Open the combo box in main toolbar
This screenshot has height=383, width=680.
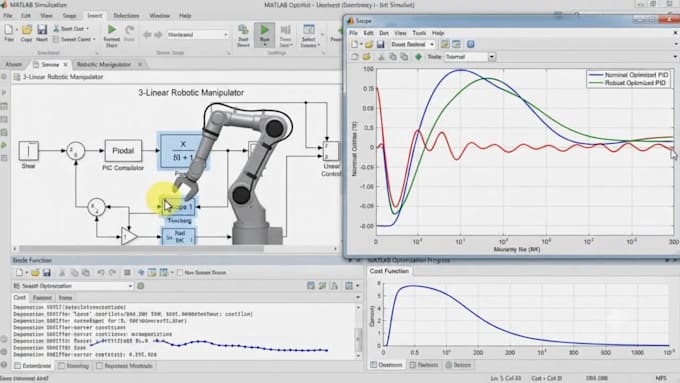[x=198, y=35]
